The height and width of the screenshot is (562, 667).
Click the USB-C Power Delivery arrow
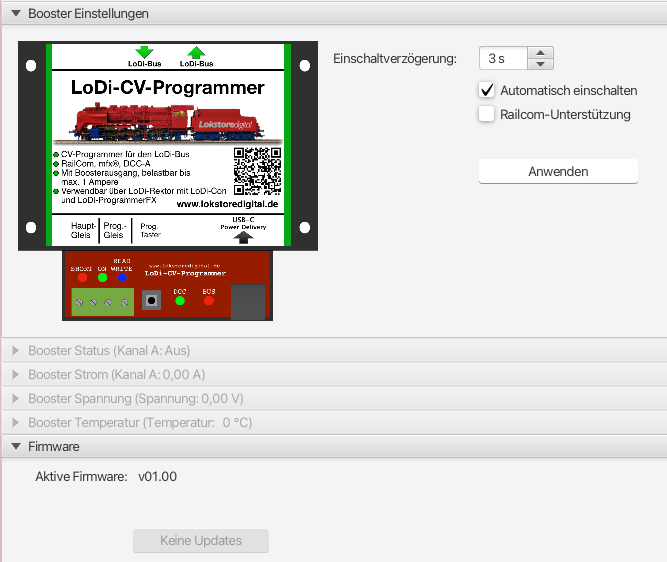pyautogui.click(x=243, y=238)
